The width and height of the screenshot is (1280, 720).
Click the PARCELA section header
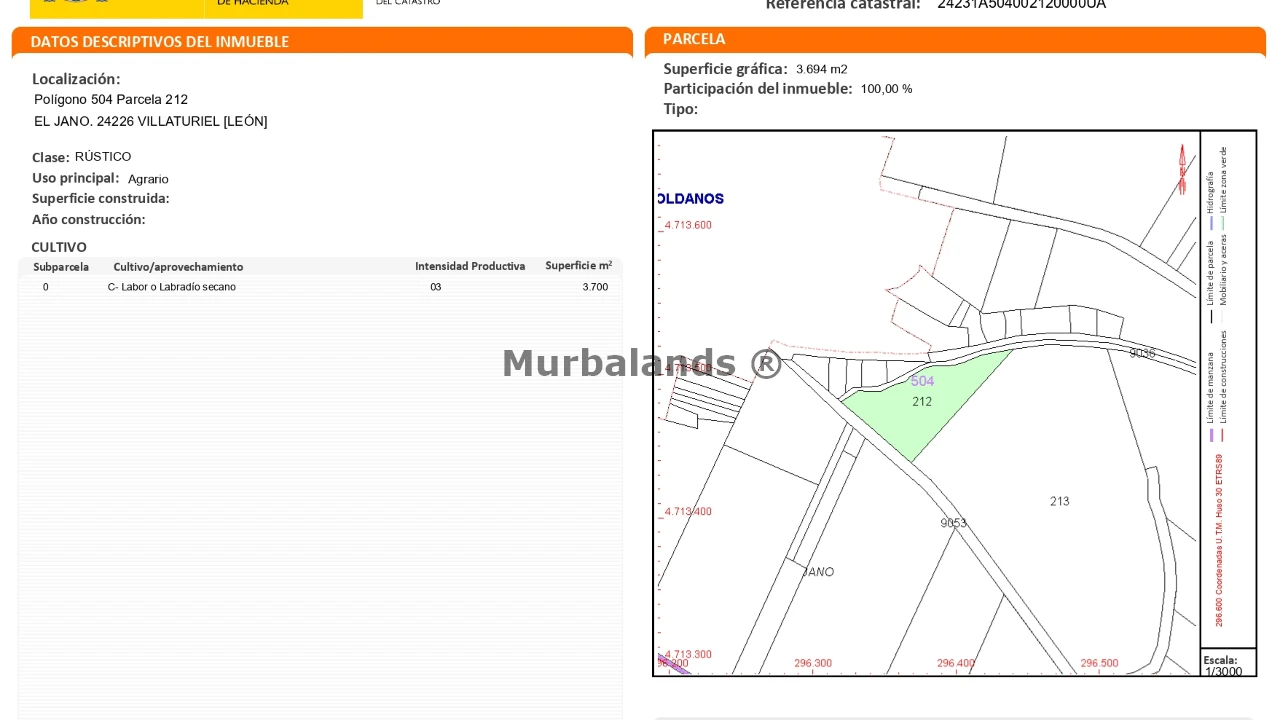pos(694,39)
